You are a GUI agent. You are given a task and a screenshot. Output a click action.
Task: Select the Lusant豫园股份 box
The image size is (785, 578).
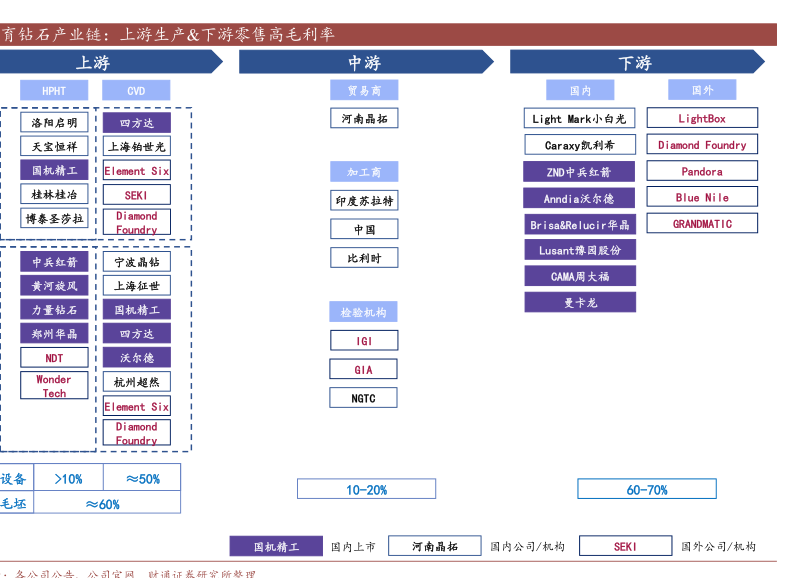coord(580,250)
